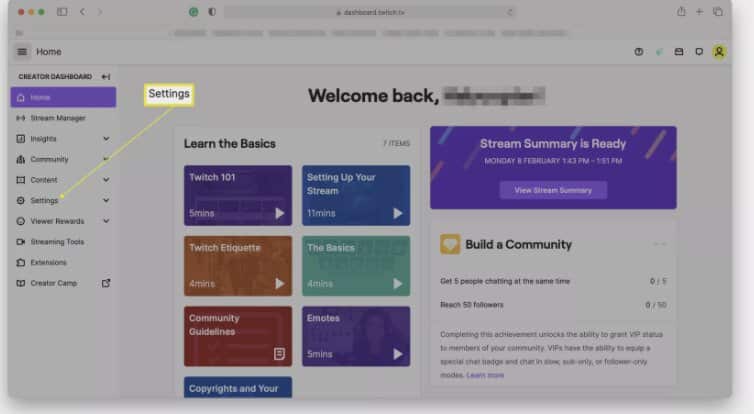Viewport: 754px width, 414px height.
Task: Open Viewer Rewards in the sidebar
Action: pyautogui.click(x=57, y=221)
